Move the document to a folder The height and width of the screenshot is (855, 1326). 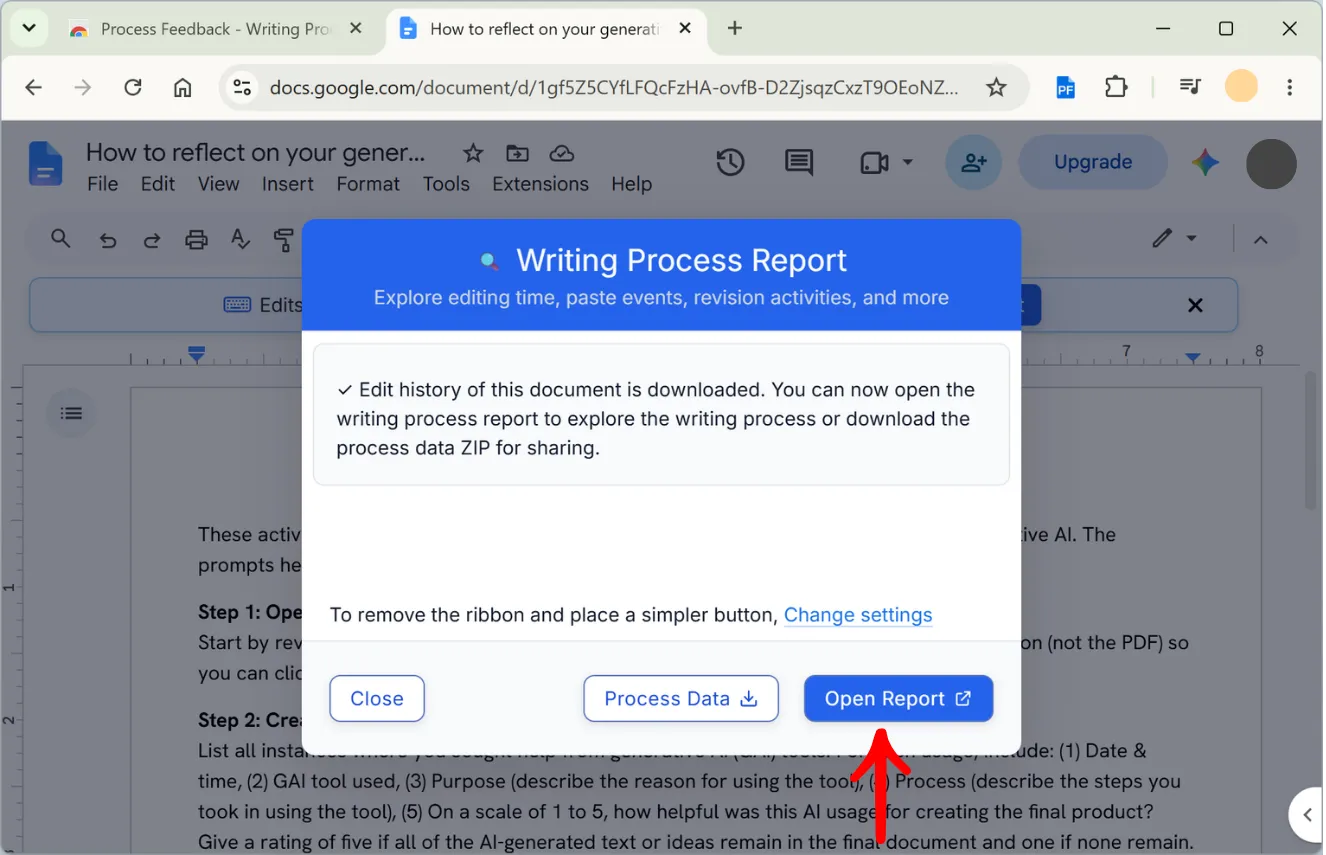click(x=517, y=153)
